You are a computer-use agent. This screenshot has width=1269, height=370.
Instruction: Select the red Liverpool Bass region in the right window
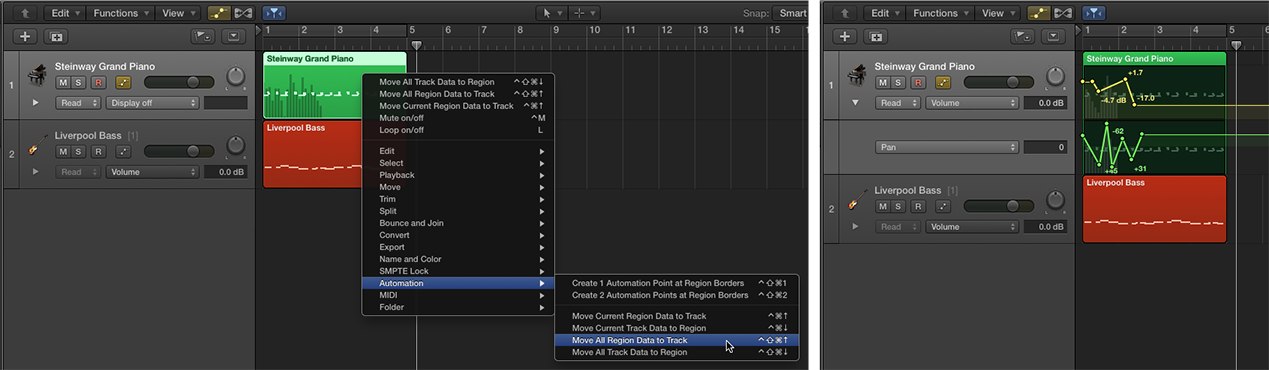[1154, 209]
